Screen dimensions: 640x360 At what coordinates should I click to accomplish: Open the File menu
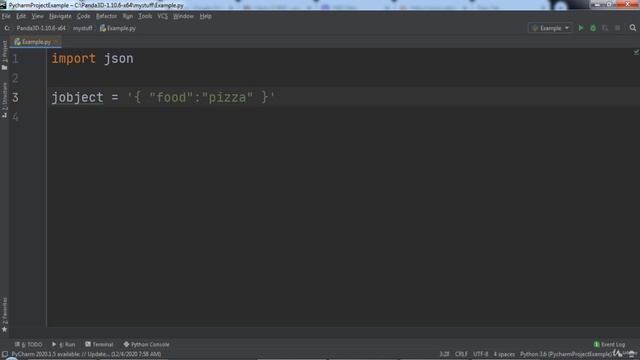coord(6,16)
